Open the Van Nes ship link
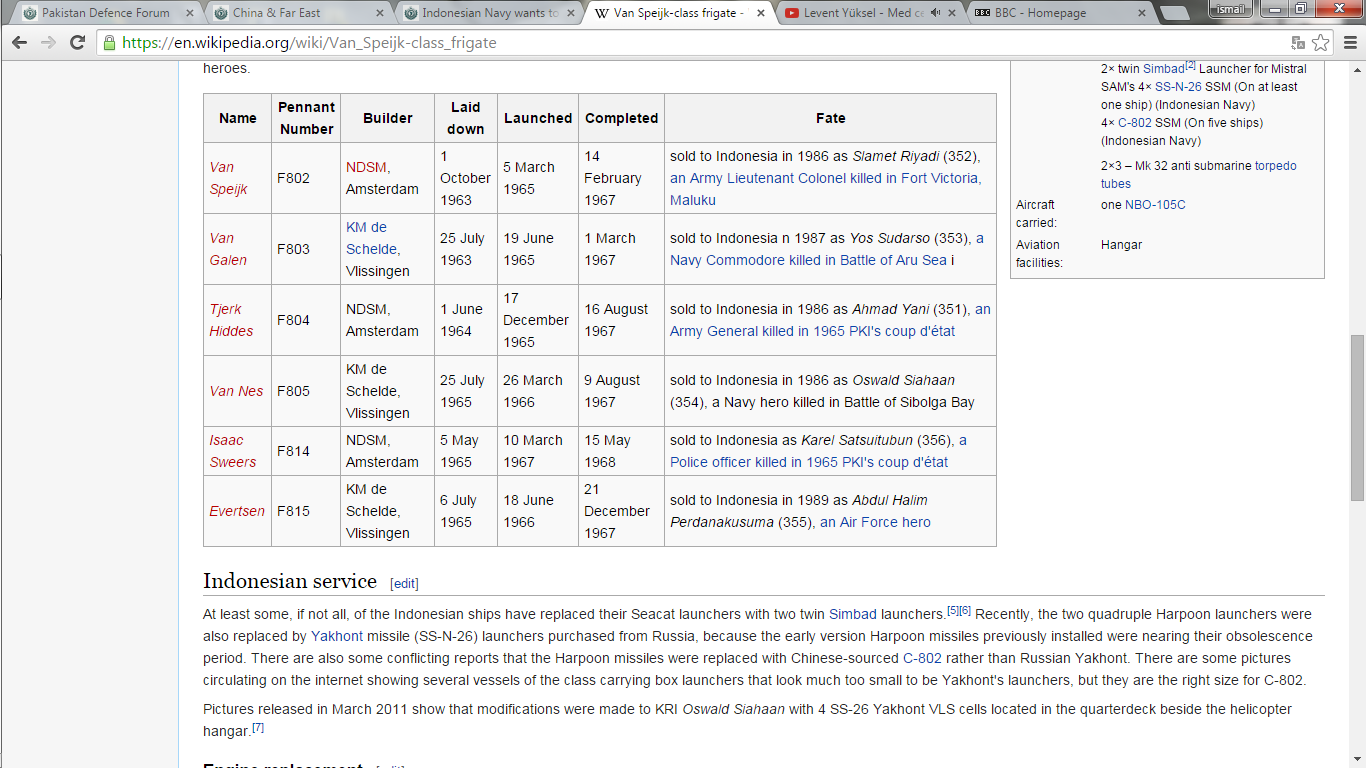 [x=236, y=391]
